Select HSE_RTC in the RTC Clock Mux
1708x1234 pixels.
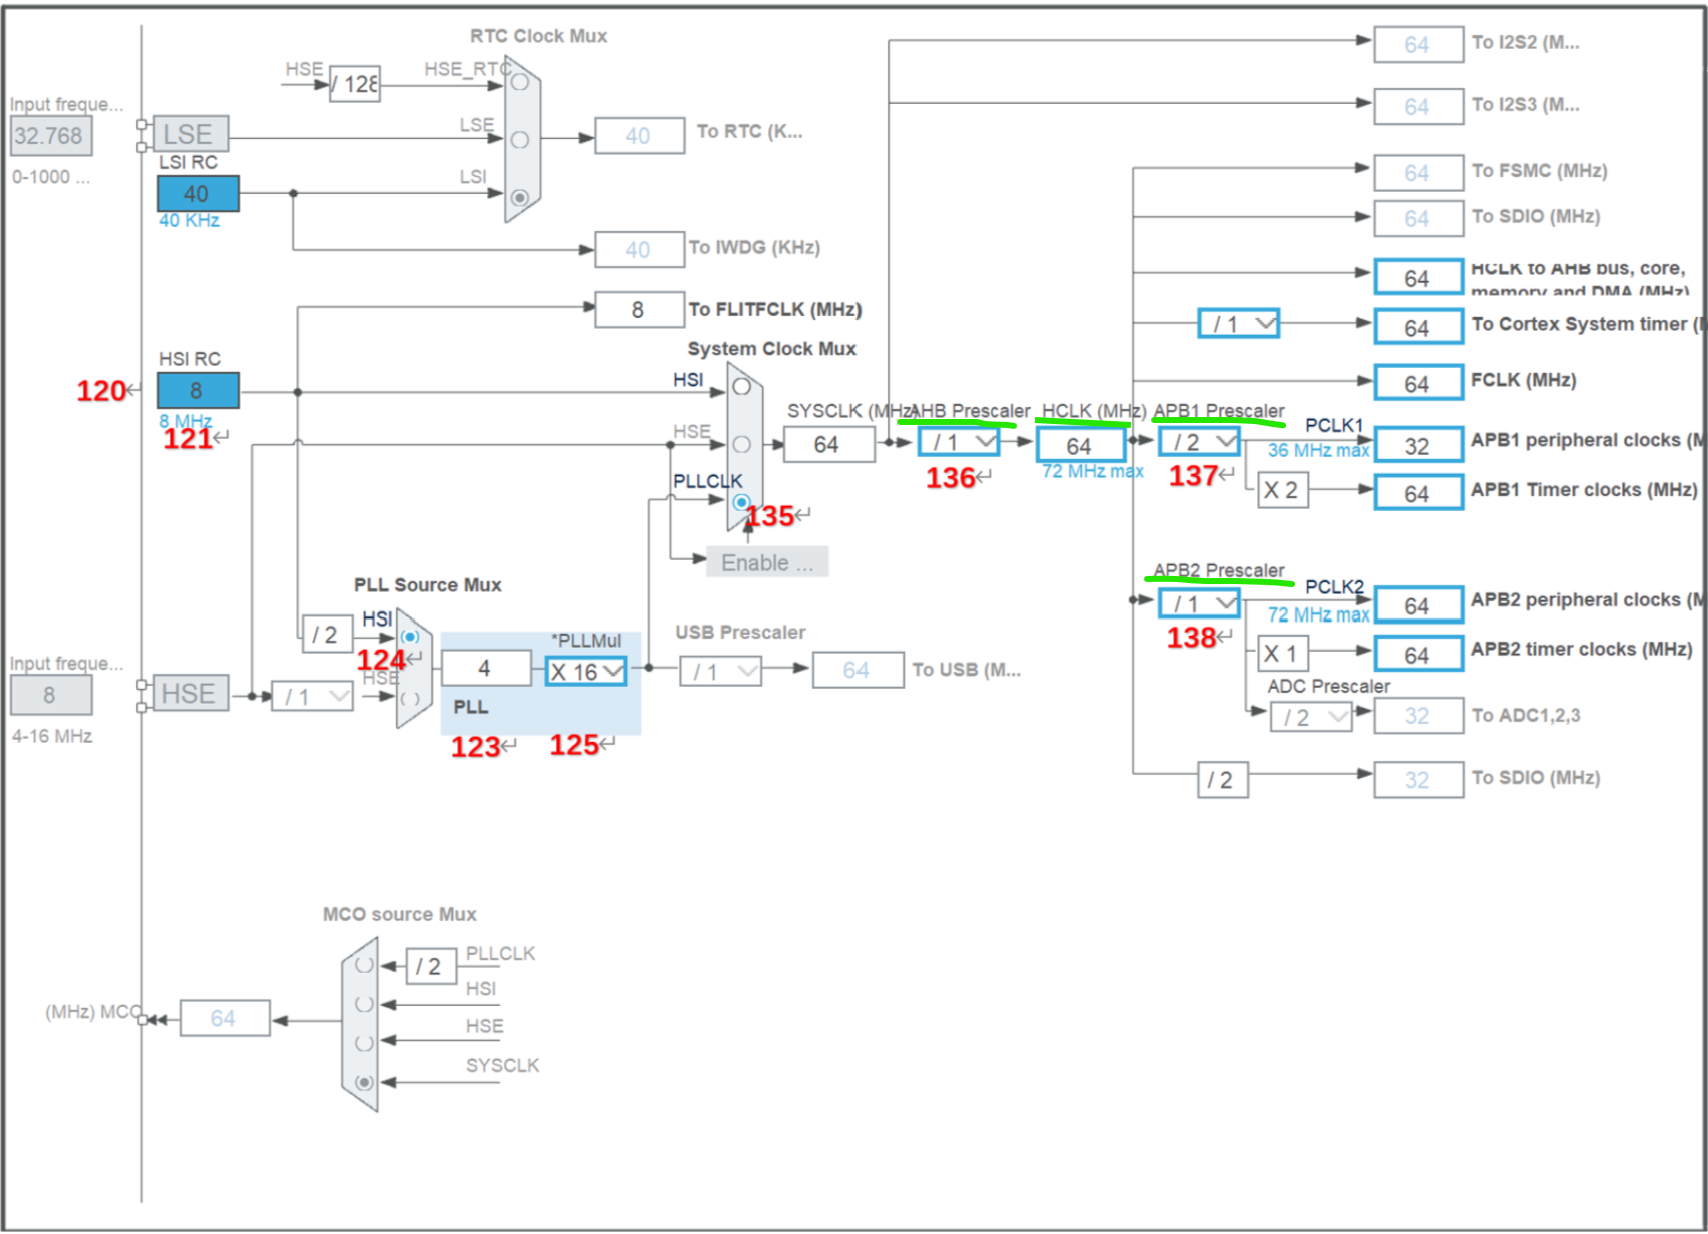pyautogui.click(x=517, y=85)
